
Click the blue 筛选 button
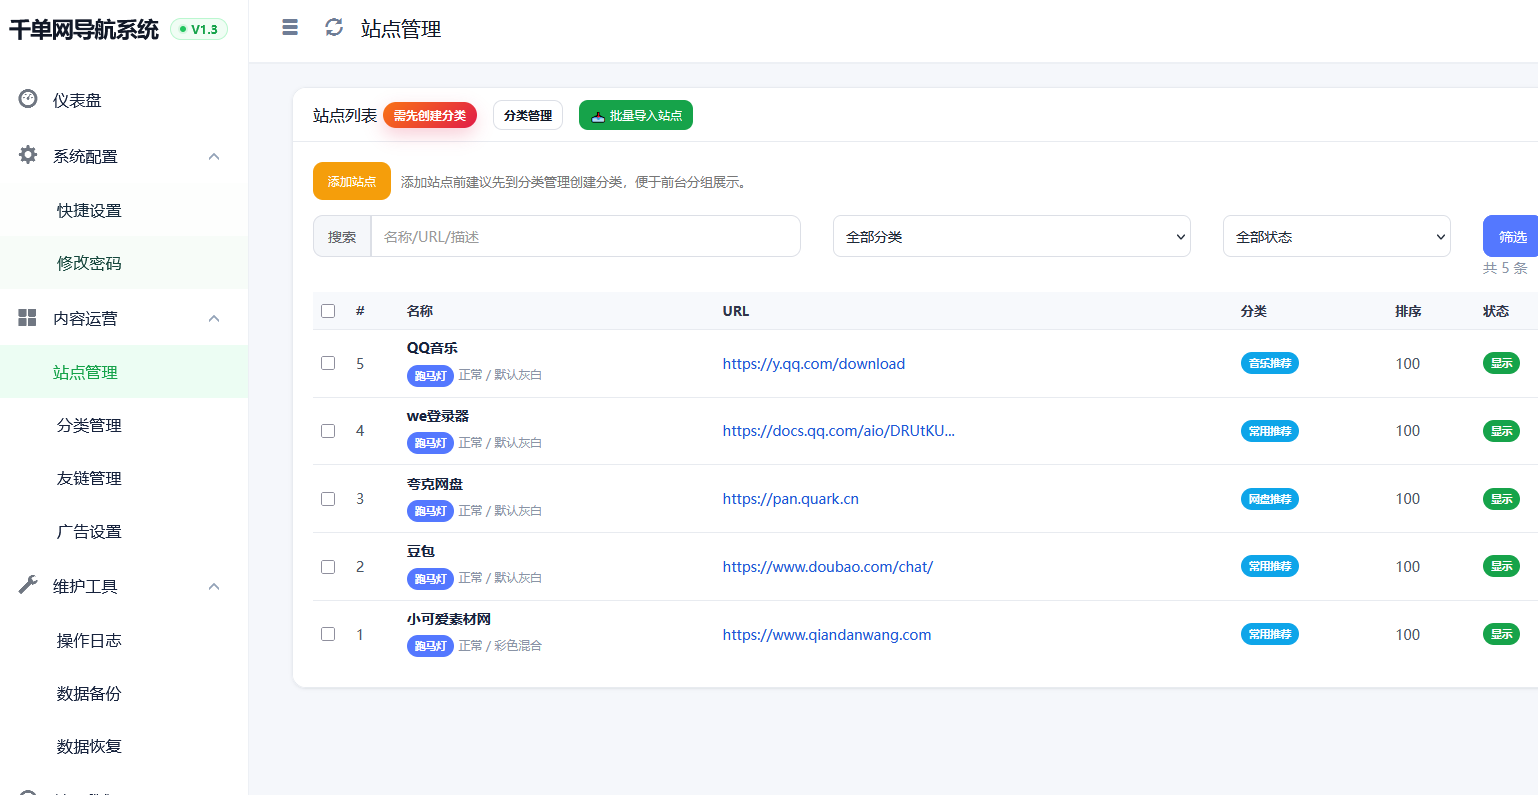click(1511, 236)
